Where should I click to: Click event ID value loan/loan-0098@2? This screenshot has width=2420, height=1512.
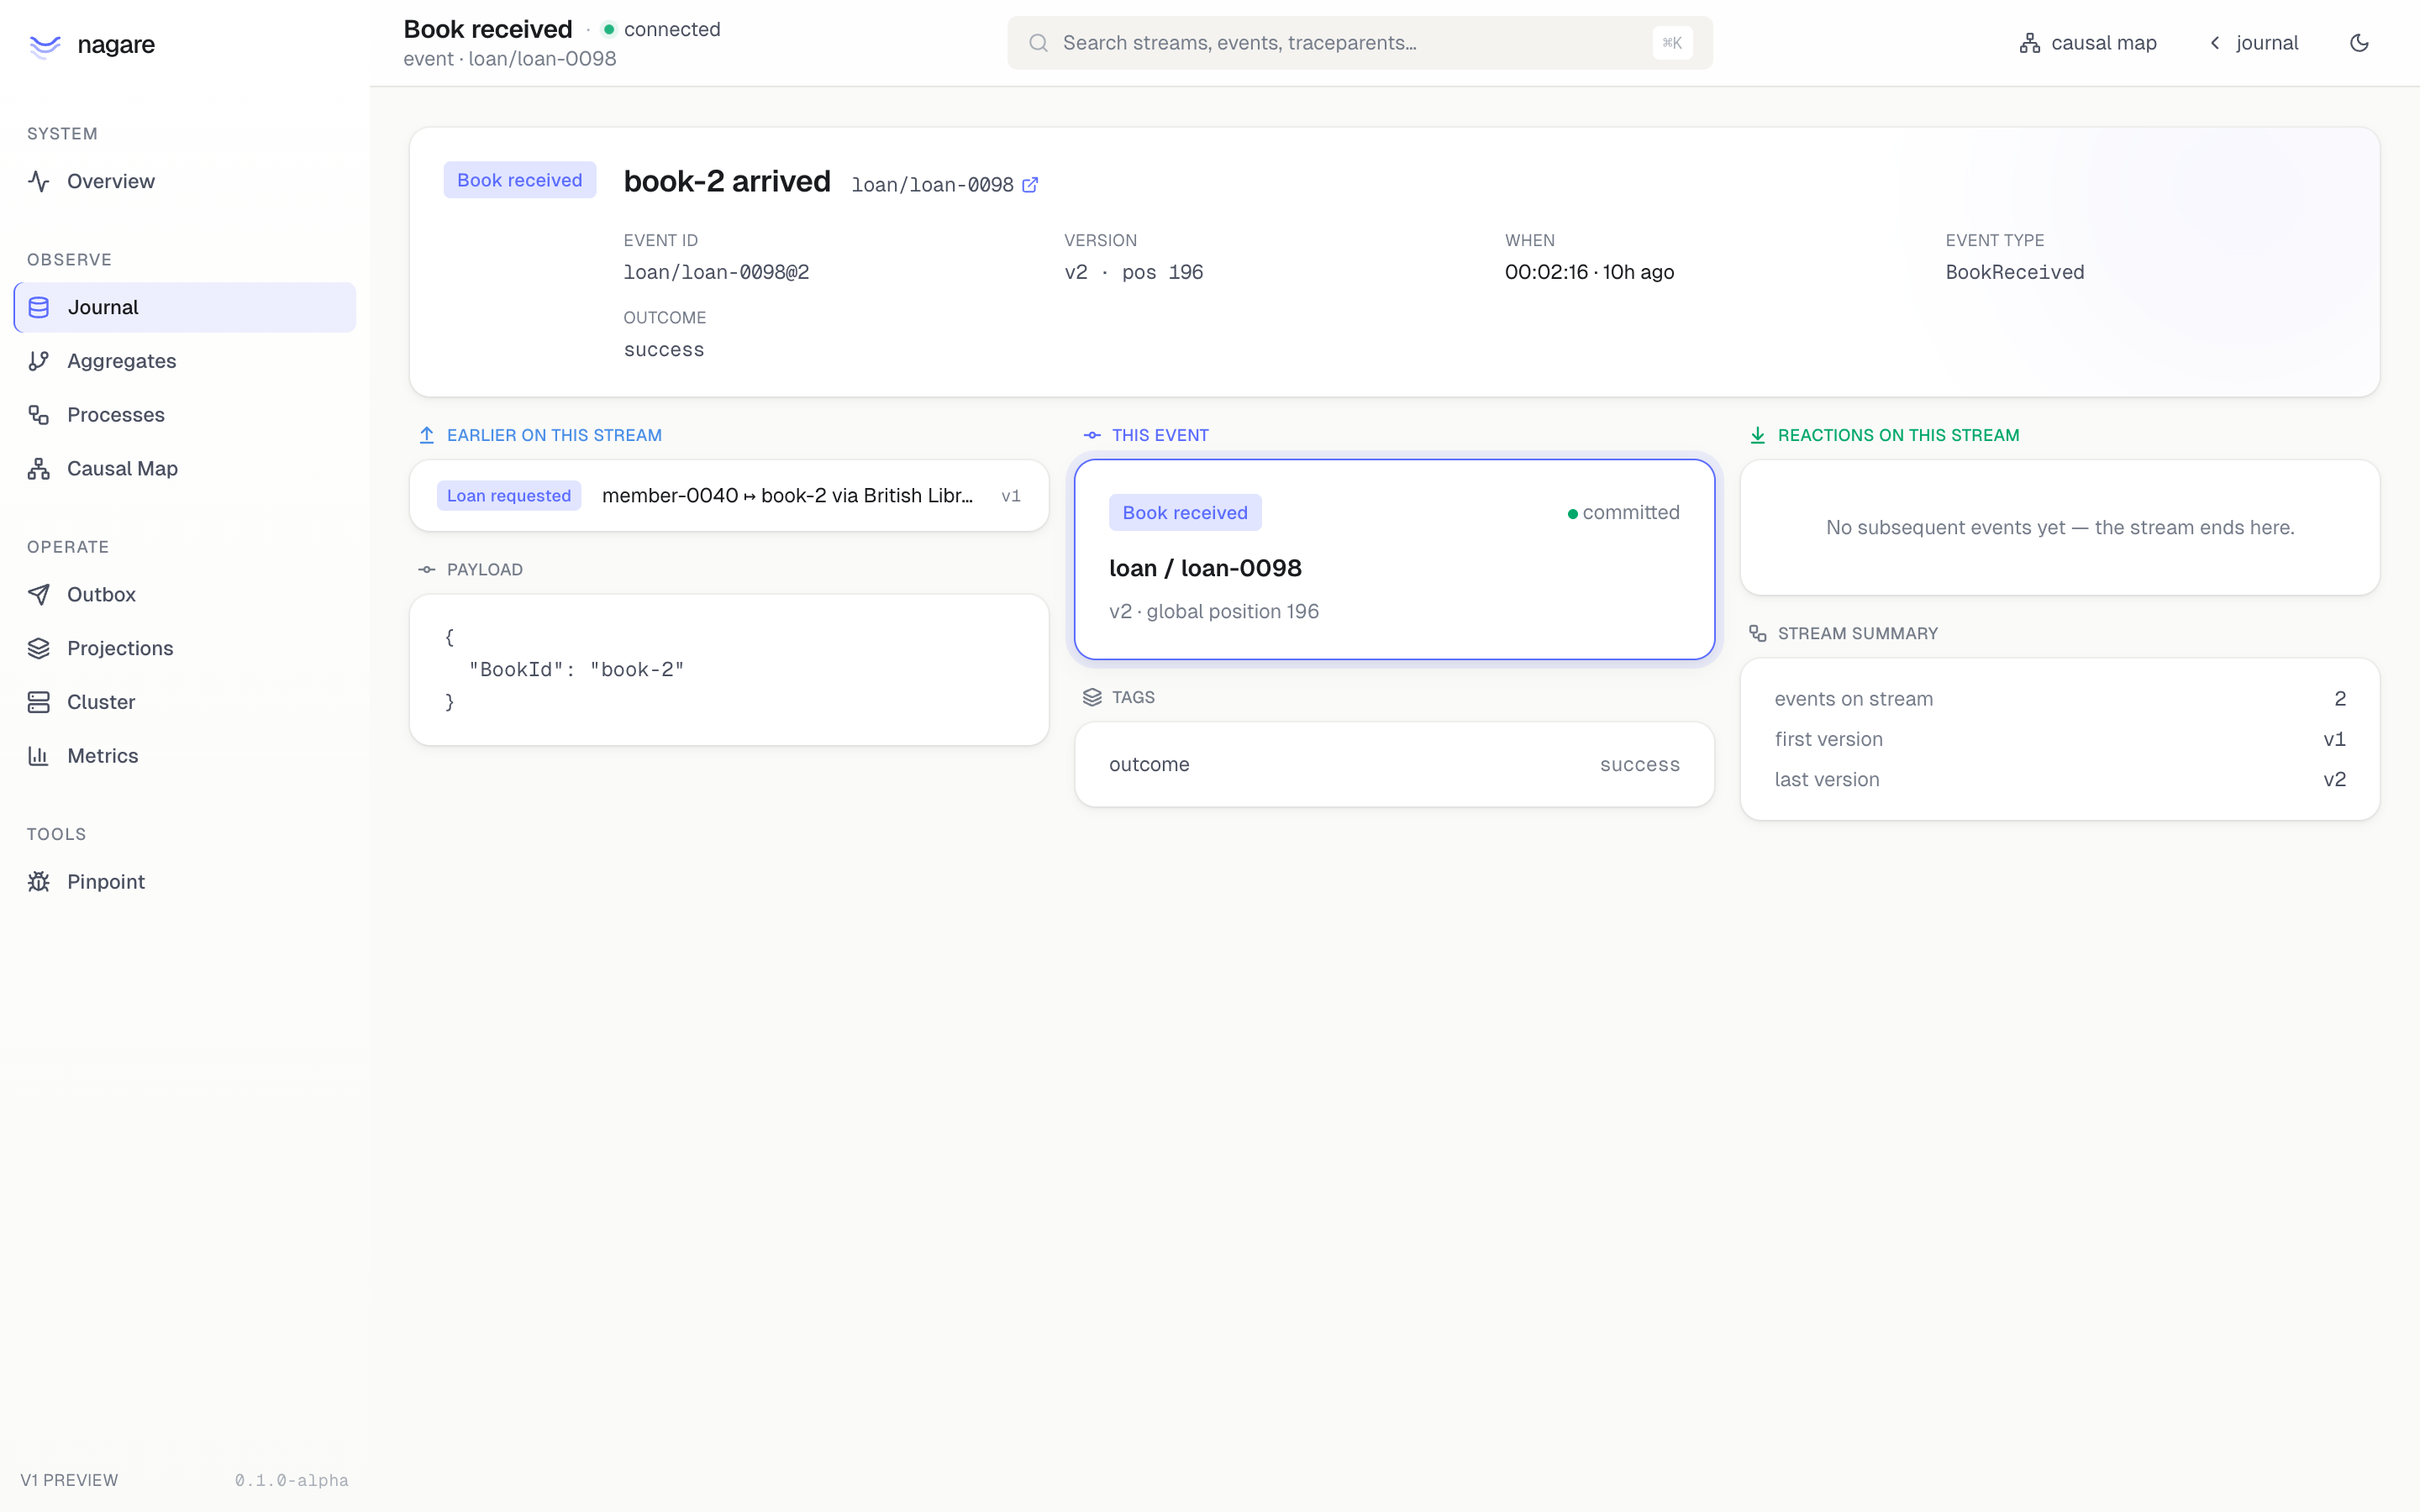(716, 272)
